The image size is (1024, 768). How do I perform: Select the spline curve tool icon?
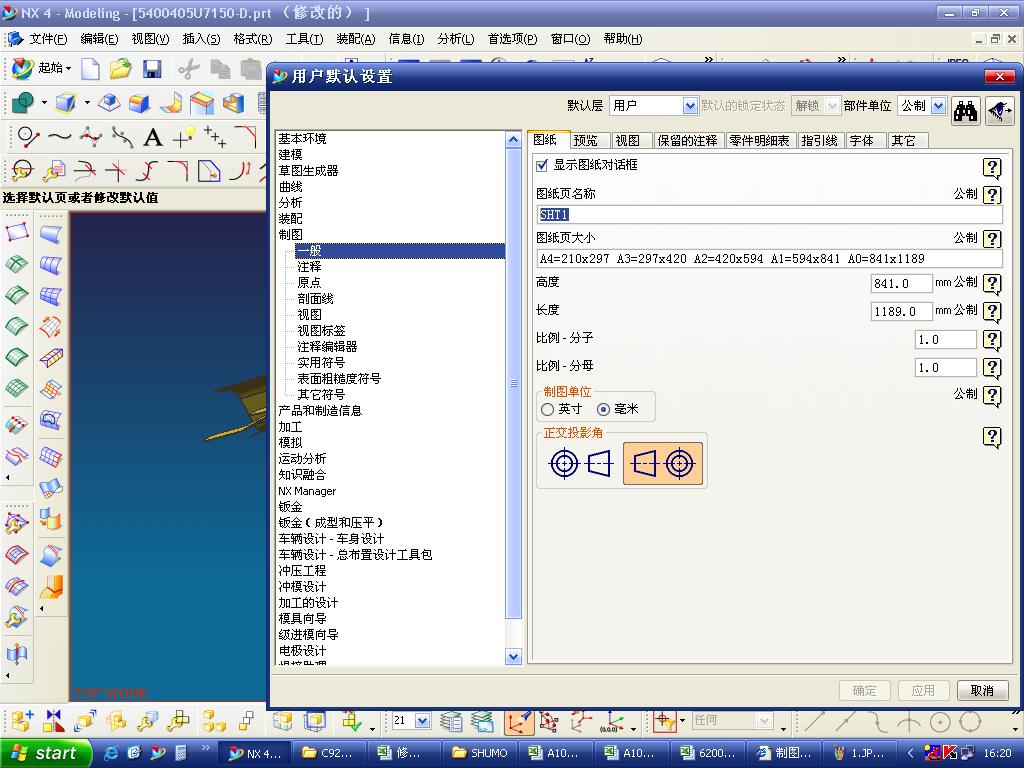click(59, 137)
